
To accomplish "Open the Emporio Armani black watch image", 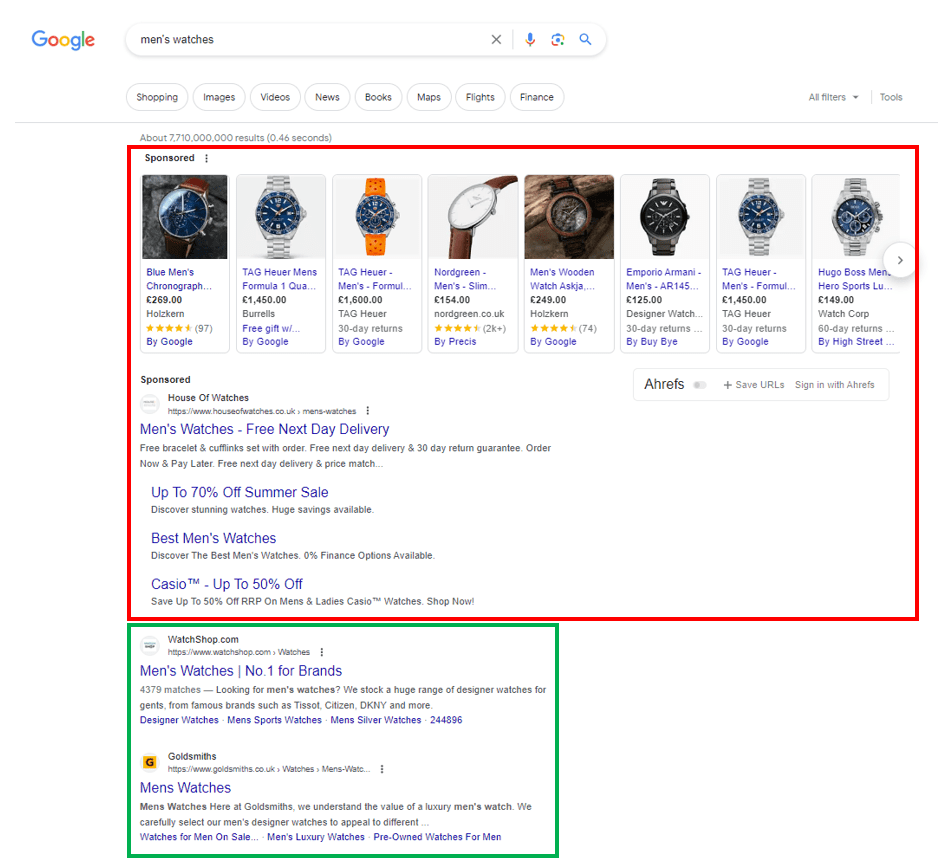I will point(665,217).
